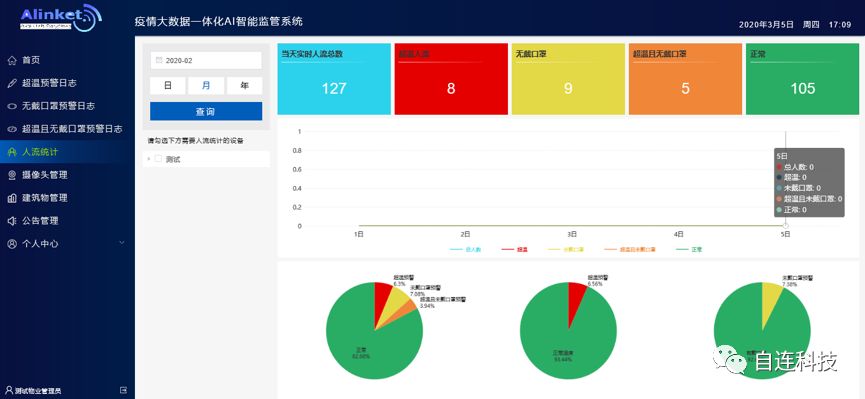This screenshot has height=399, width=865.
Task: Click the red 超温人数 card showing 8
Action: coord(451,79)
